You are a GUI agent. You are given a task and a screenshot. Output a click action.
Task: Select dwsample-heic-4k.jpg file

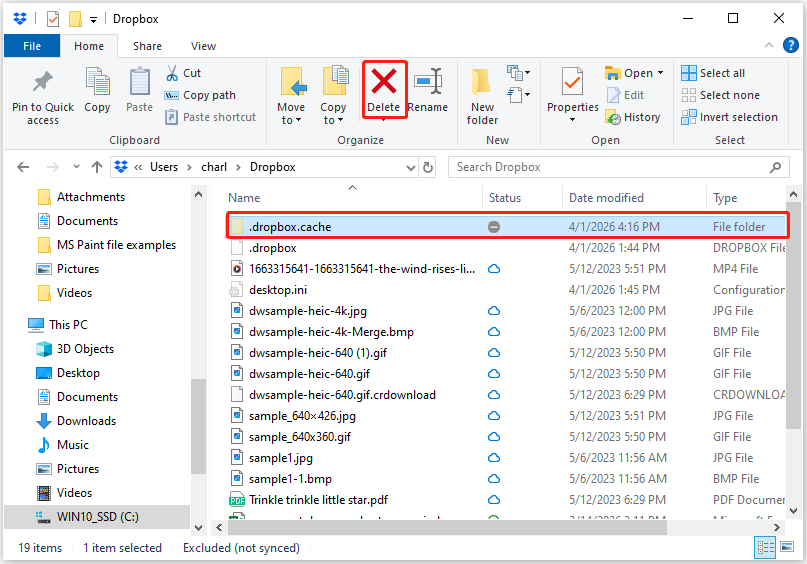coord(308,311)
